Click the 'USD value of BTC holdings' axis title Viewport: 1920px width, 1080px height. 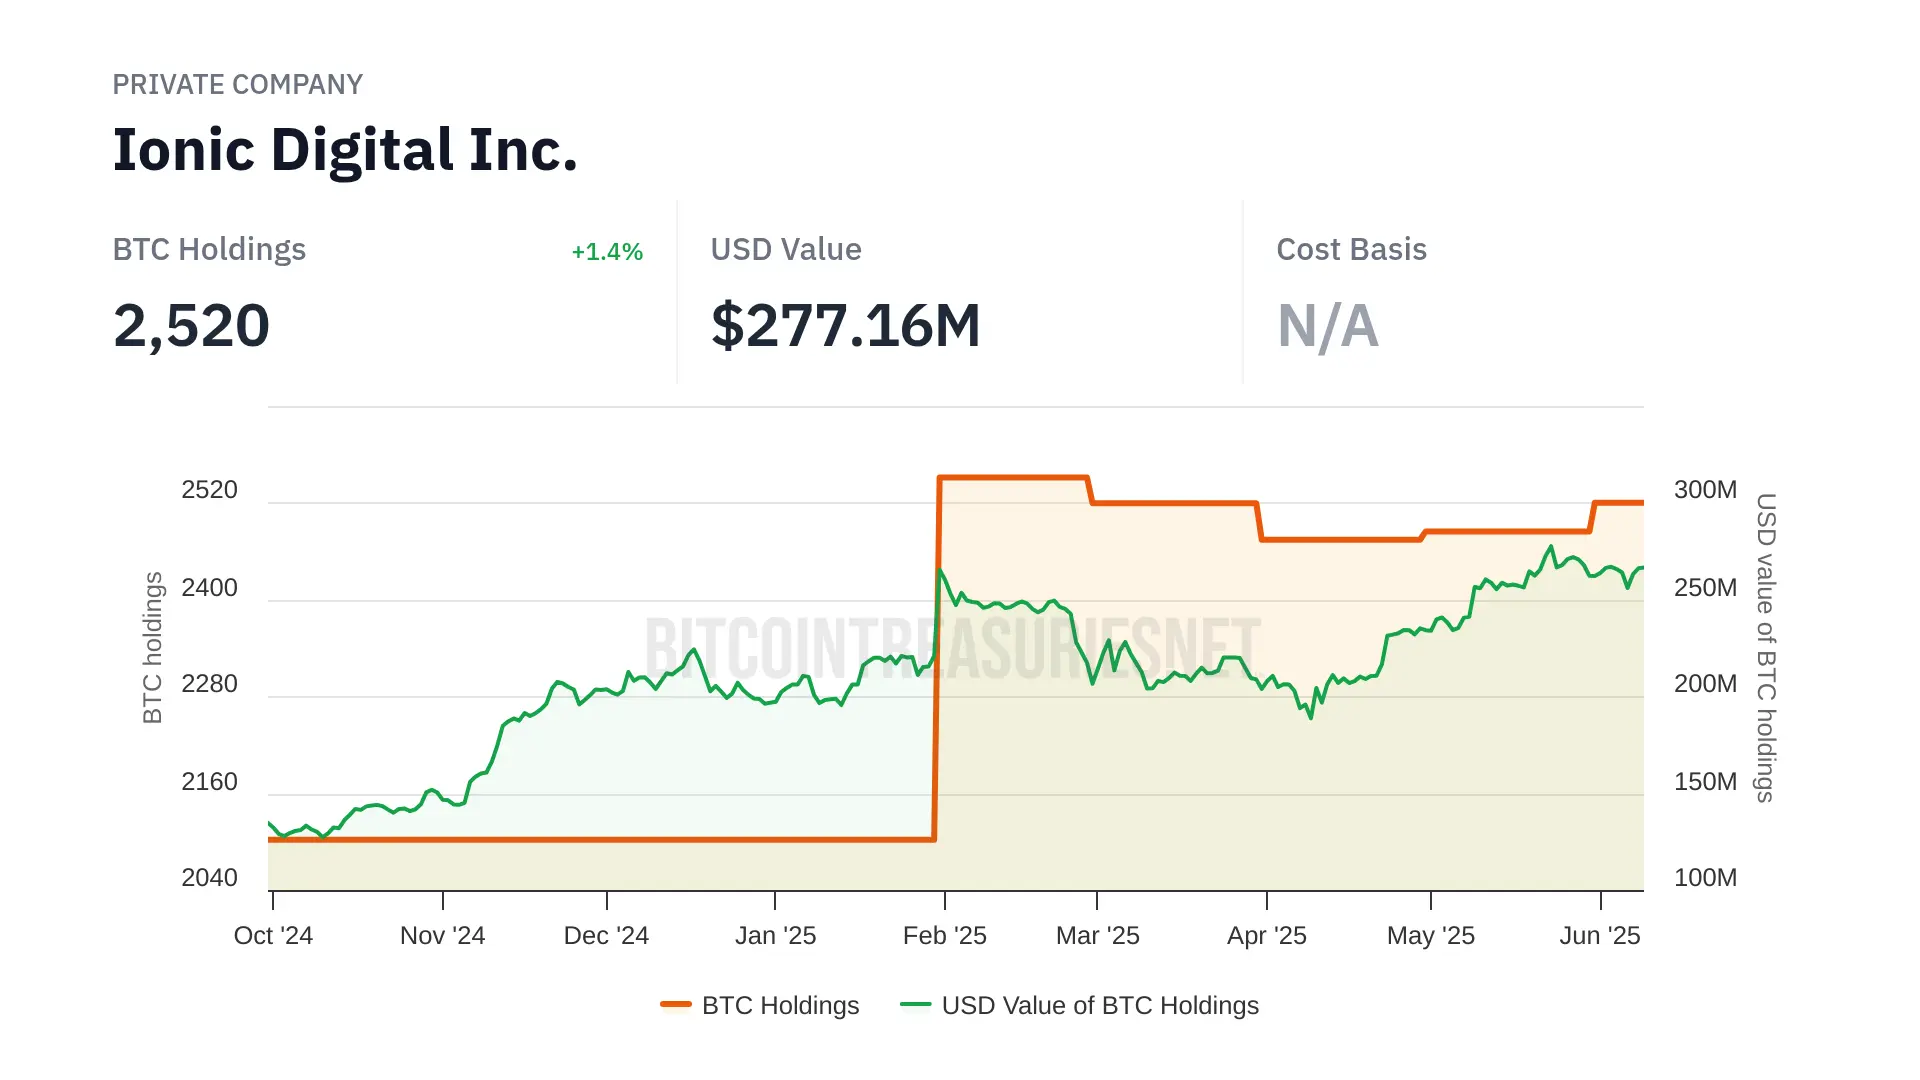tap(1766, 648)
